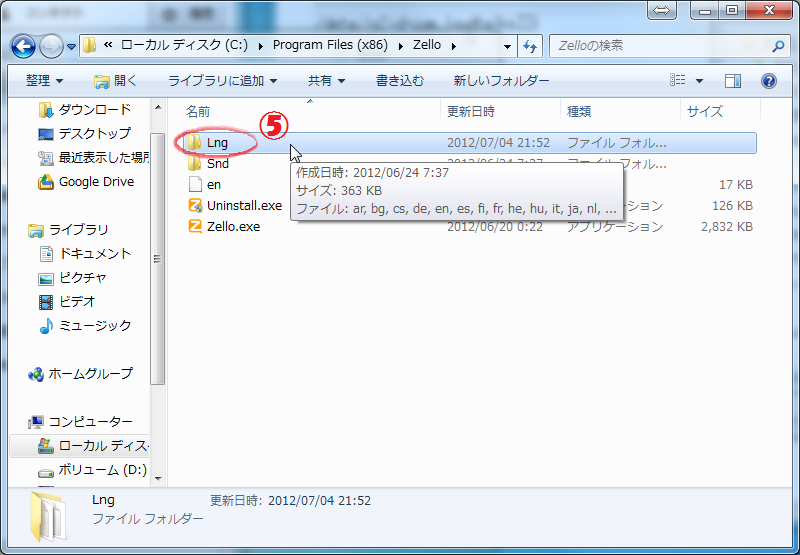800x555 pixels.
Task: Select the ローカル ディスク (C:) breadcrumb
Action: pyautogui.click(x=184, y=45)
